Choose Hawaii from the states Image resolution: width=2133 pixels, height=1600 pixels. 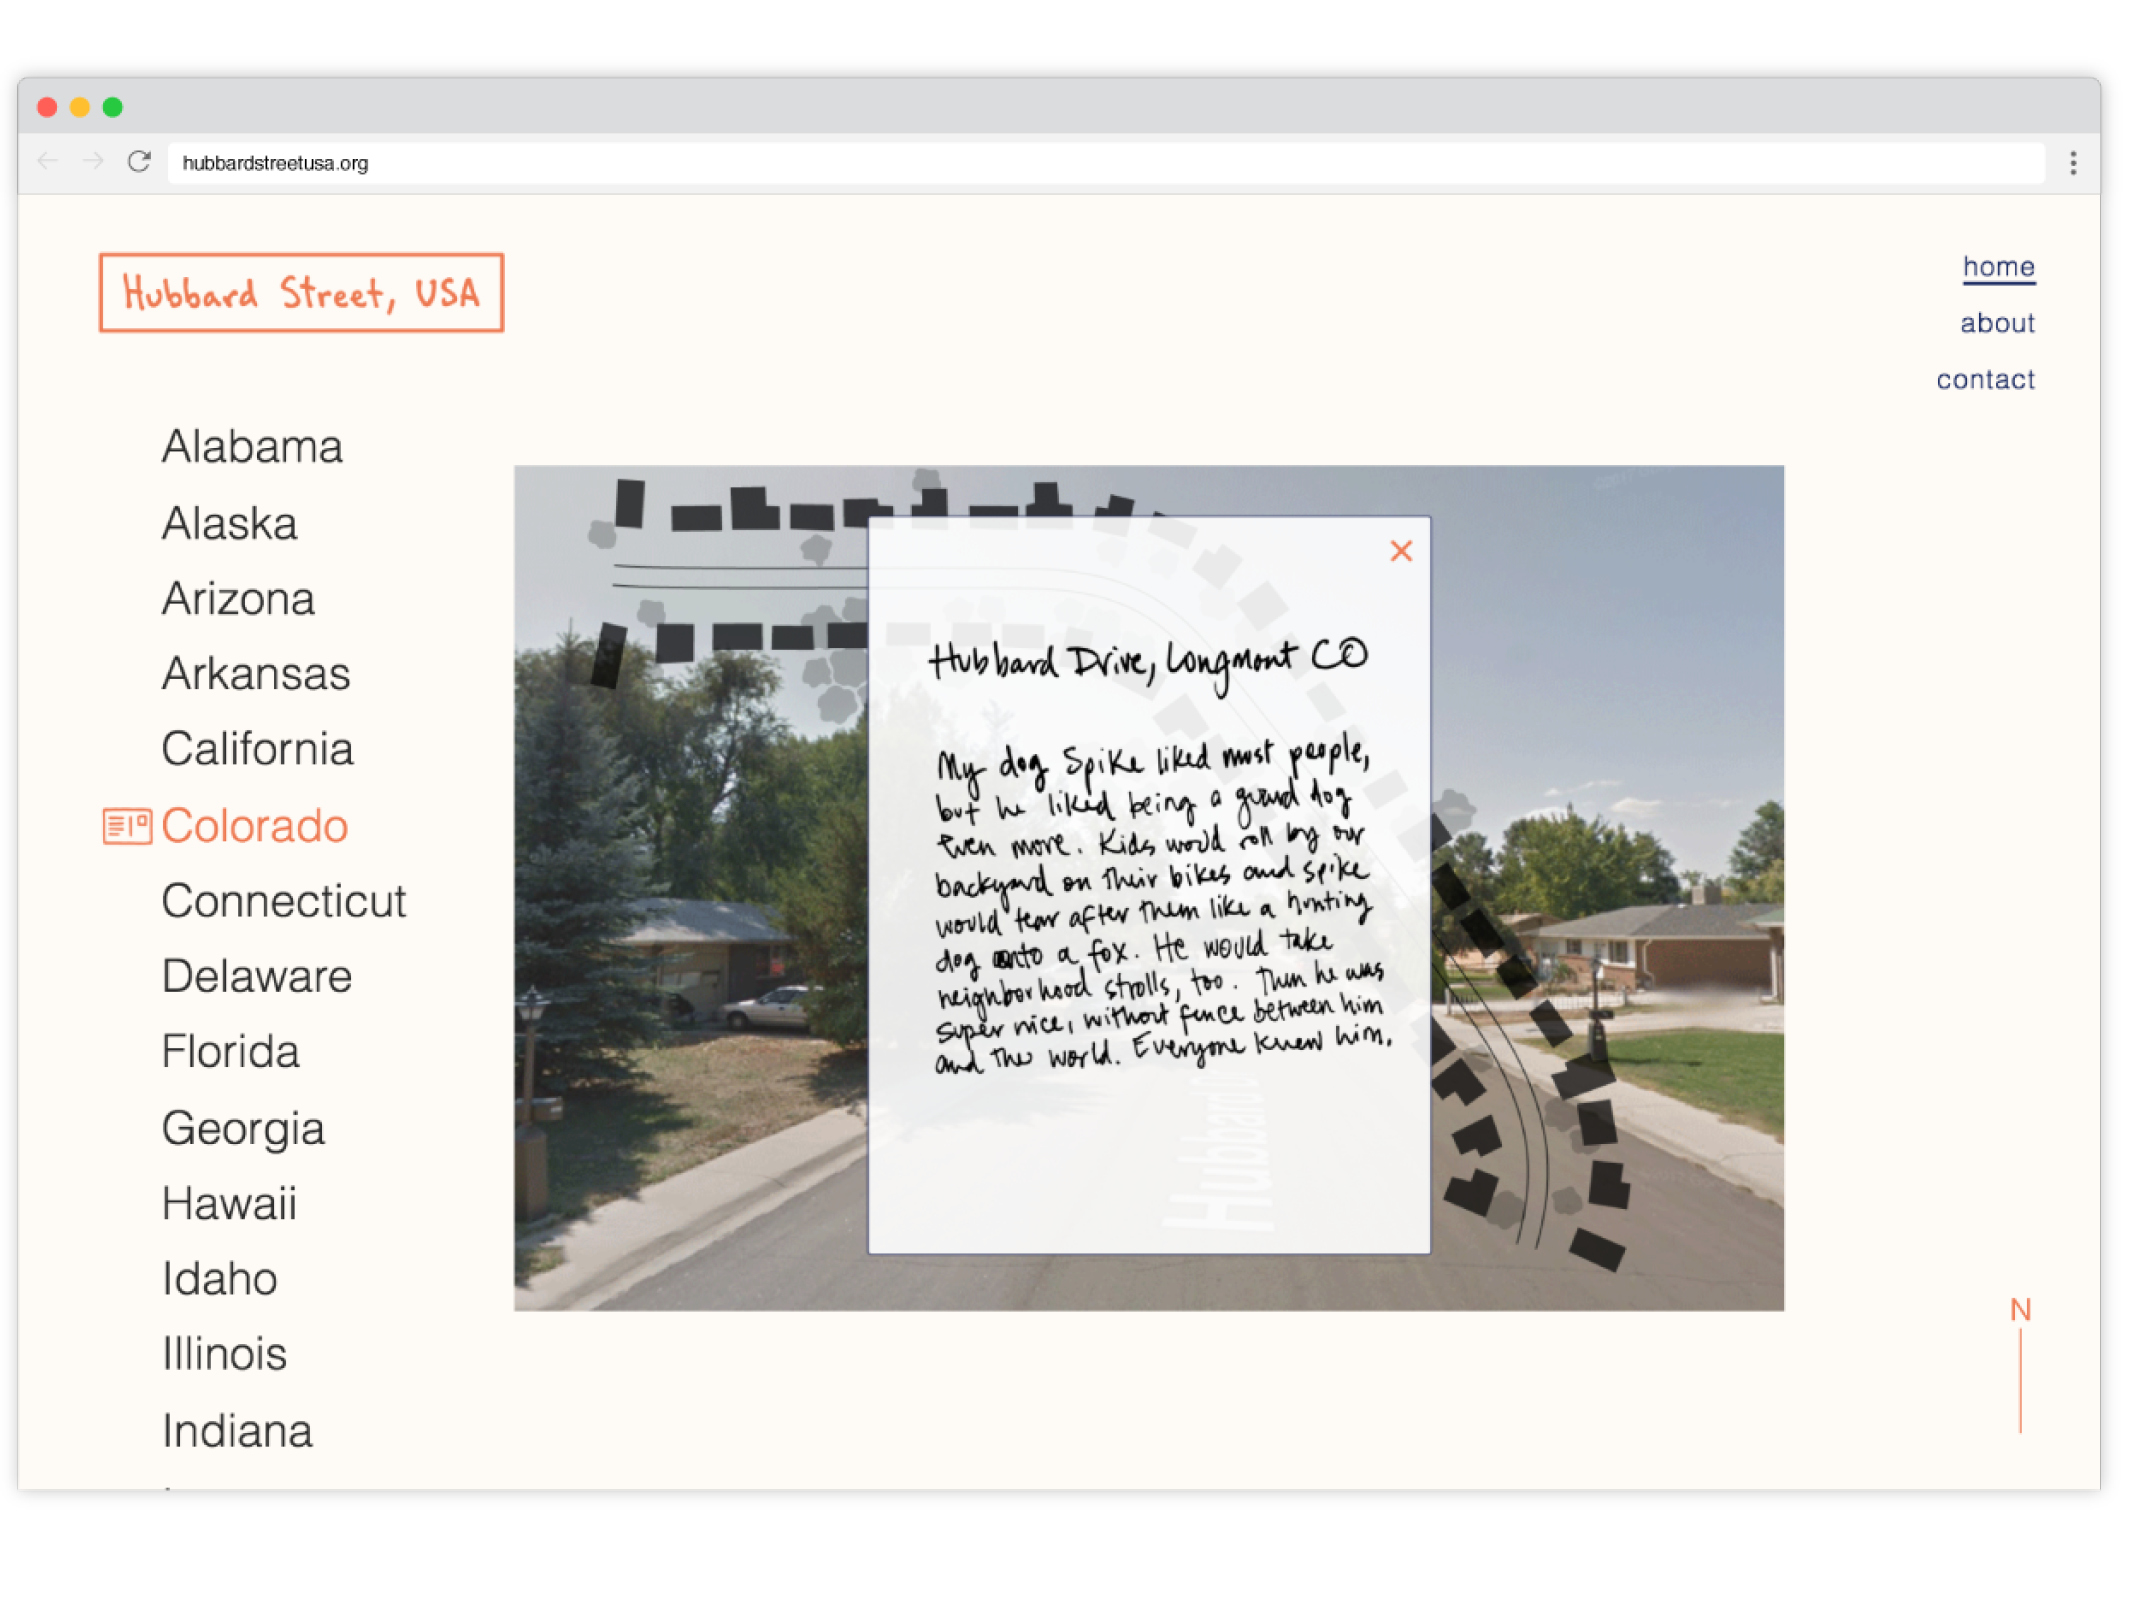click(229, 1203)
